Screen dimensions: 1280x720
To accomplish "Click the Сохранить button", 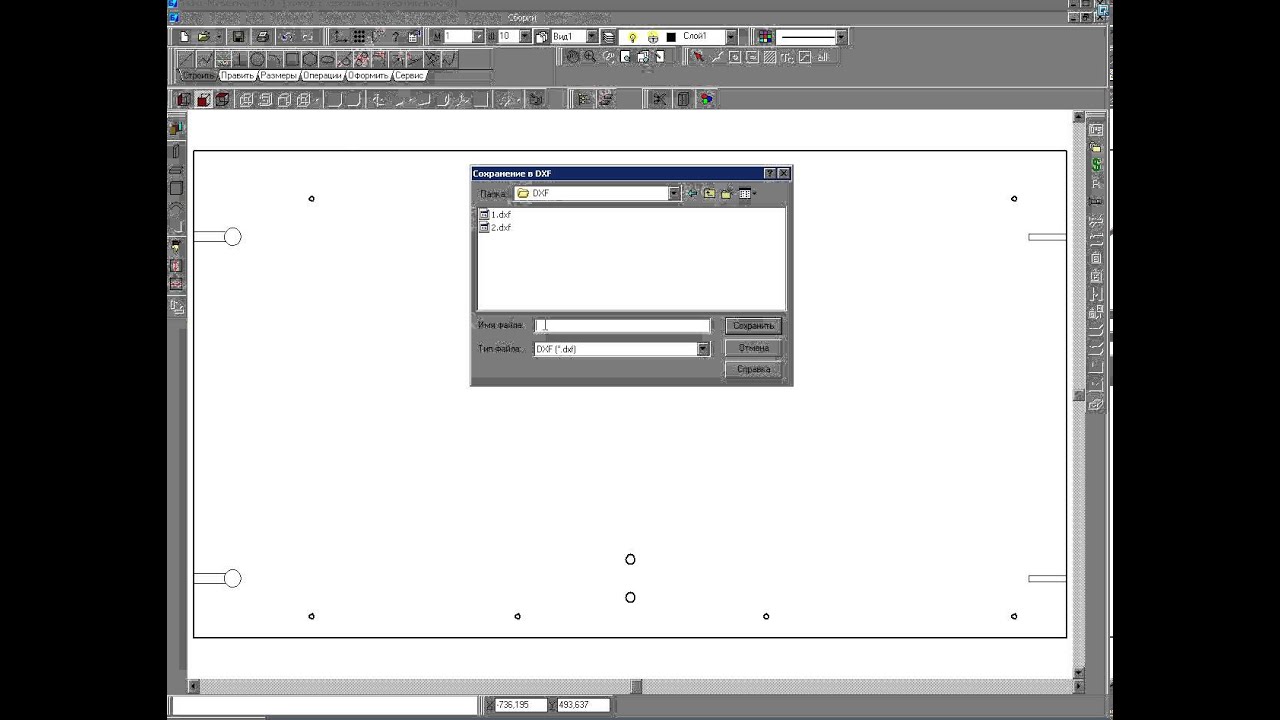I will pyautogui.click(x=753, y=325).
